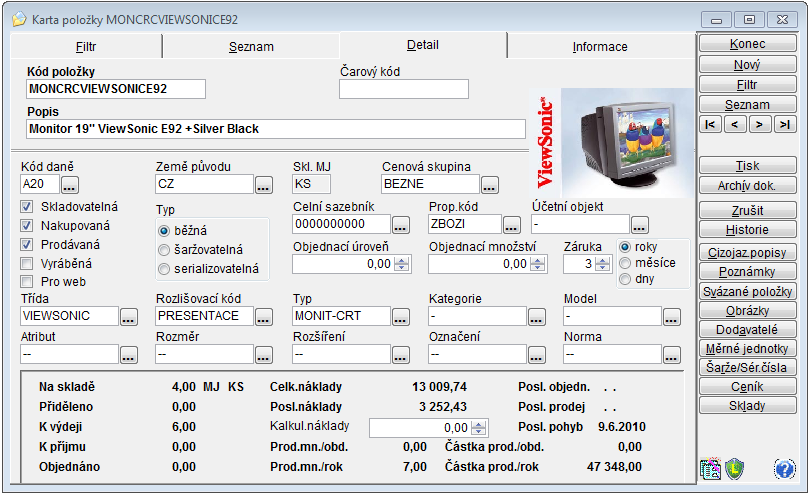The height and width of the screenshot is (495, 810).
Task: Open lookup for Třída VIEWSONIC
Action: pos(129,317)
